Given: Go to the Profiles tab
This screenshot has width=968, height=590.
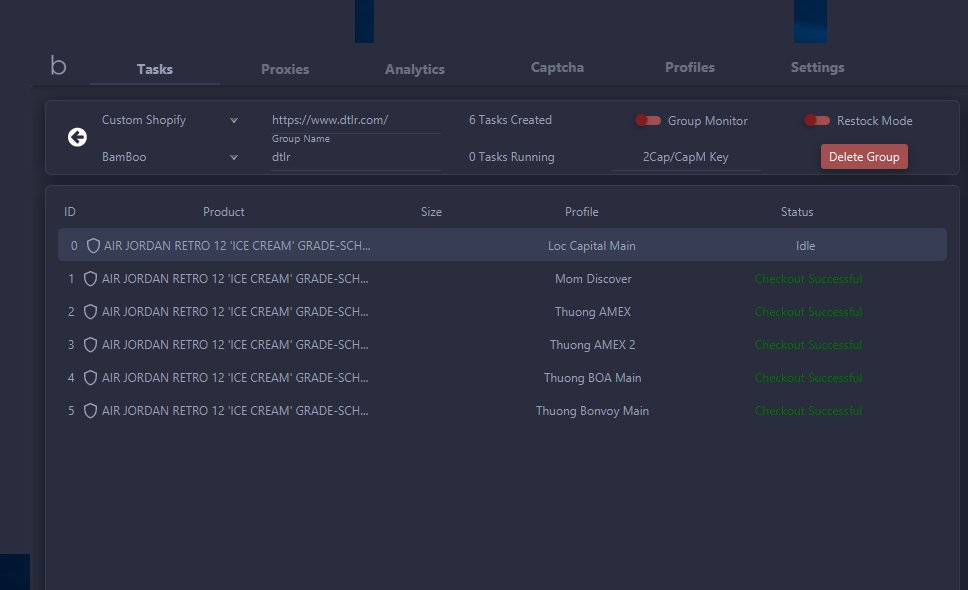Looking at the screenshot, I should pyautogui.click(x=690, y=67).
